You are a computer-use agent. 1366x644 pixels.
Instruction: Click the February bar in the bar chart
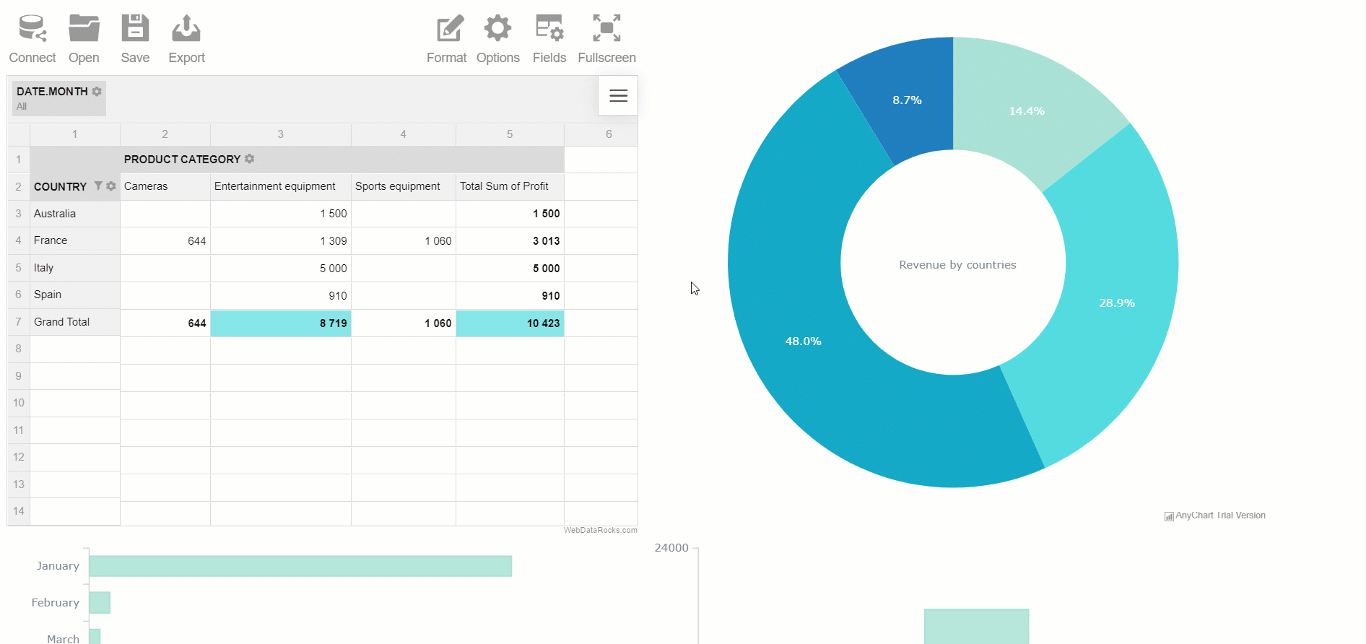tap(99, 603)
